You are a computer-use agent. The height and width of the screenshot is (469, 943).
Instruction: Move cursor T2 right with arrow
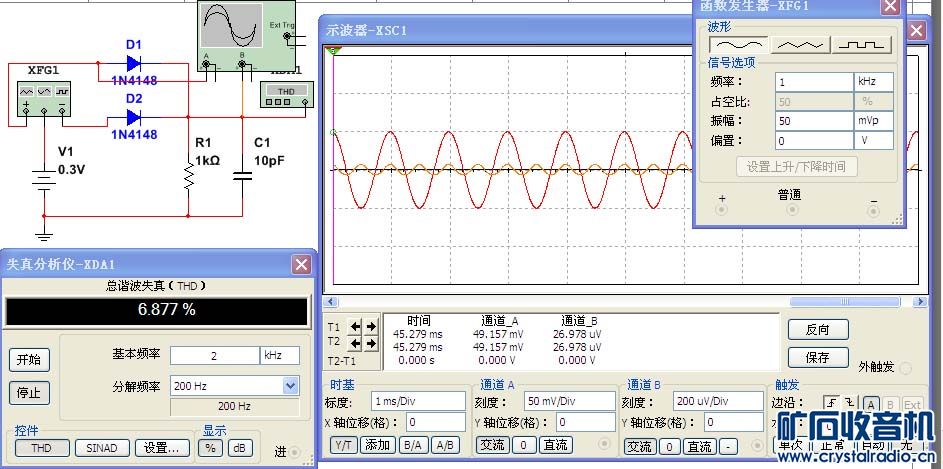click(372, 343)
